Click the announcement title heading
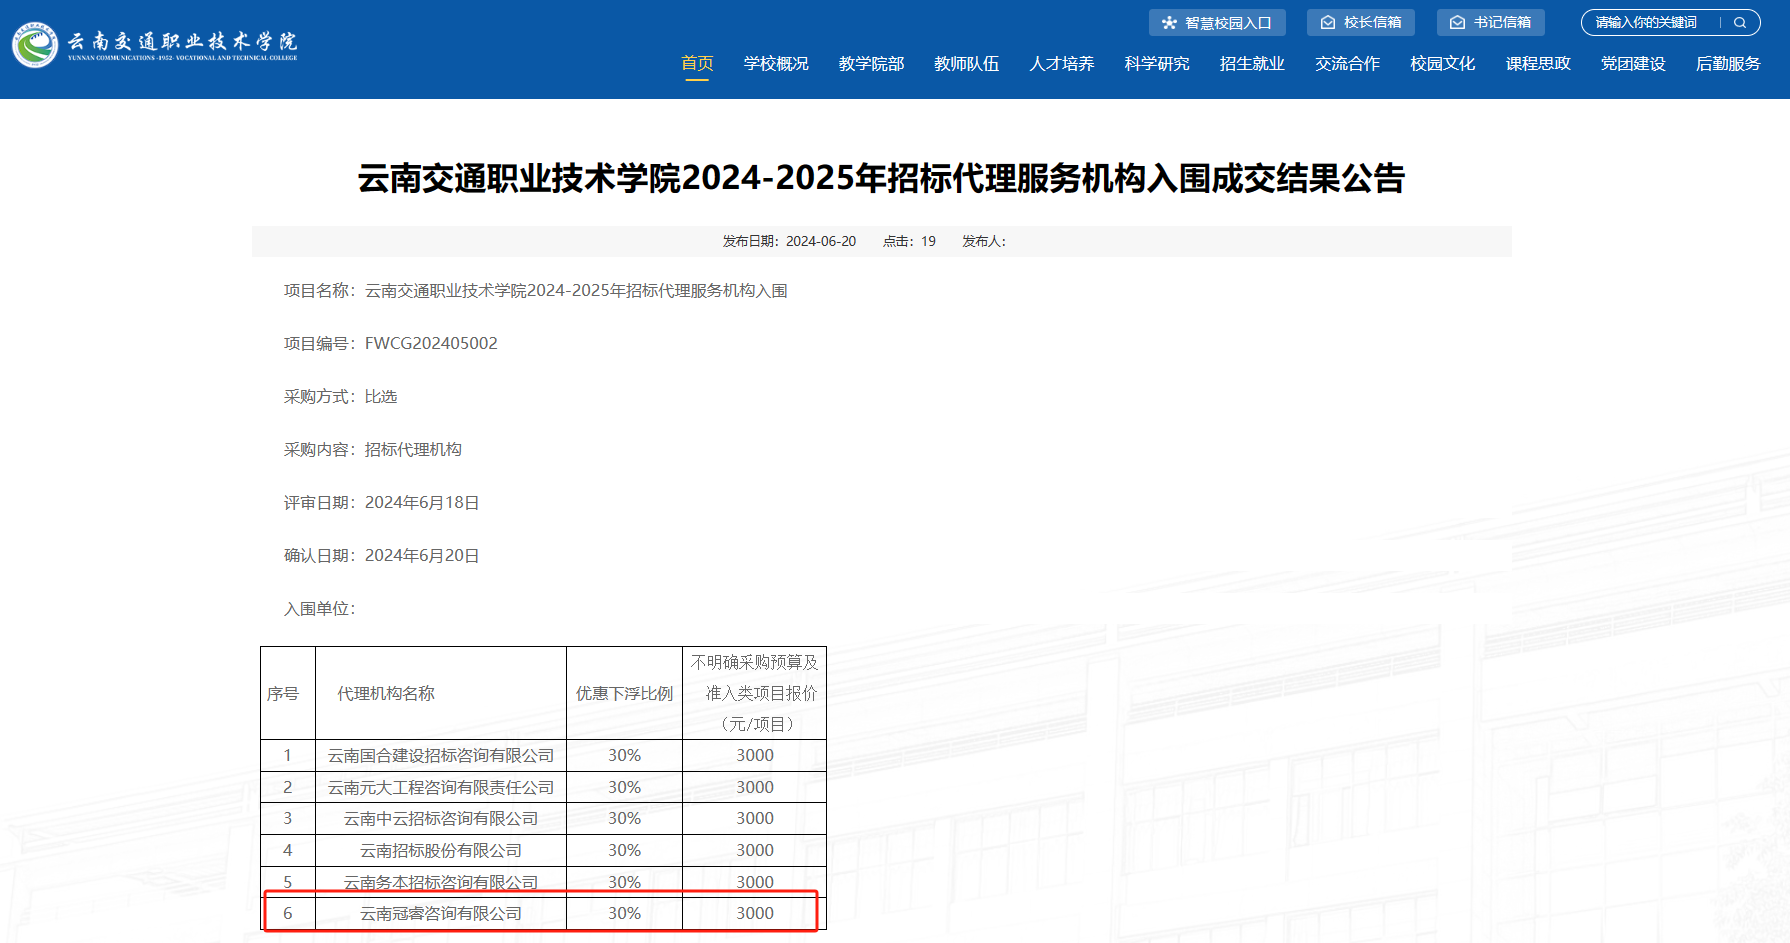1790x943 pixels. tap(881, 178)
